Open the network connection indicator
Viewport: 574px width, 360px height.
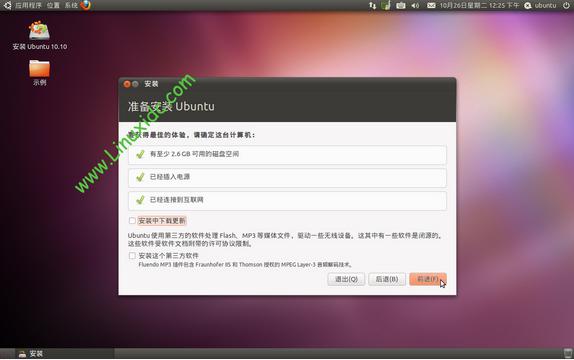pyautogui.click(x=372, y=5)
